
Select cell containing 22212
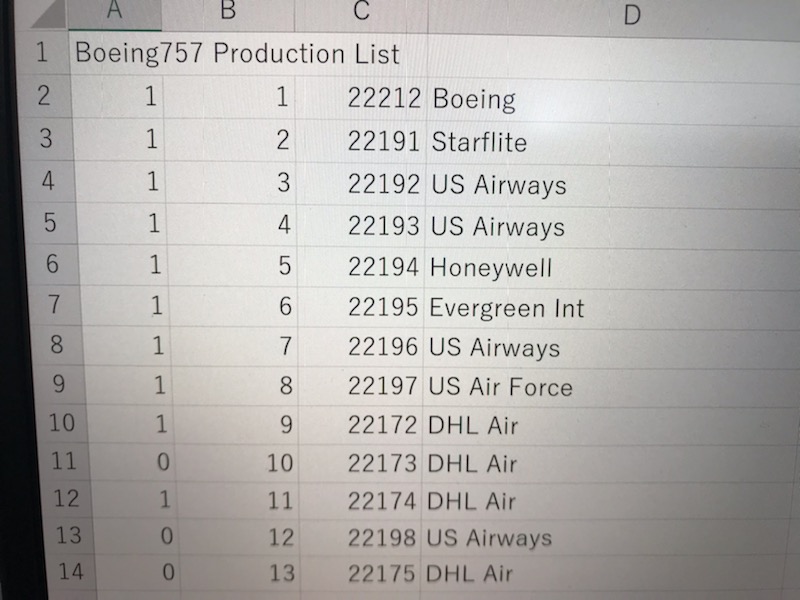(361, 97)
